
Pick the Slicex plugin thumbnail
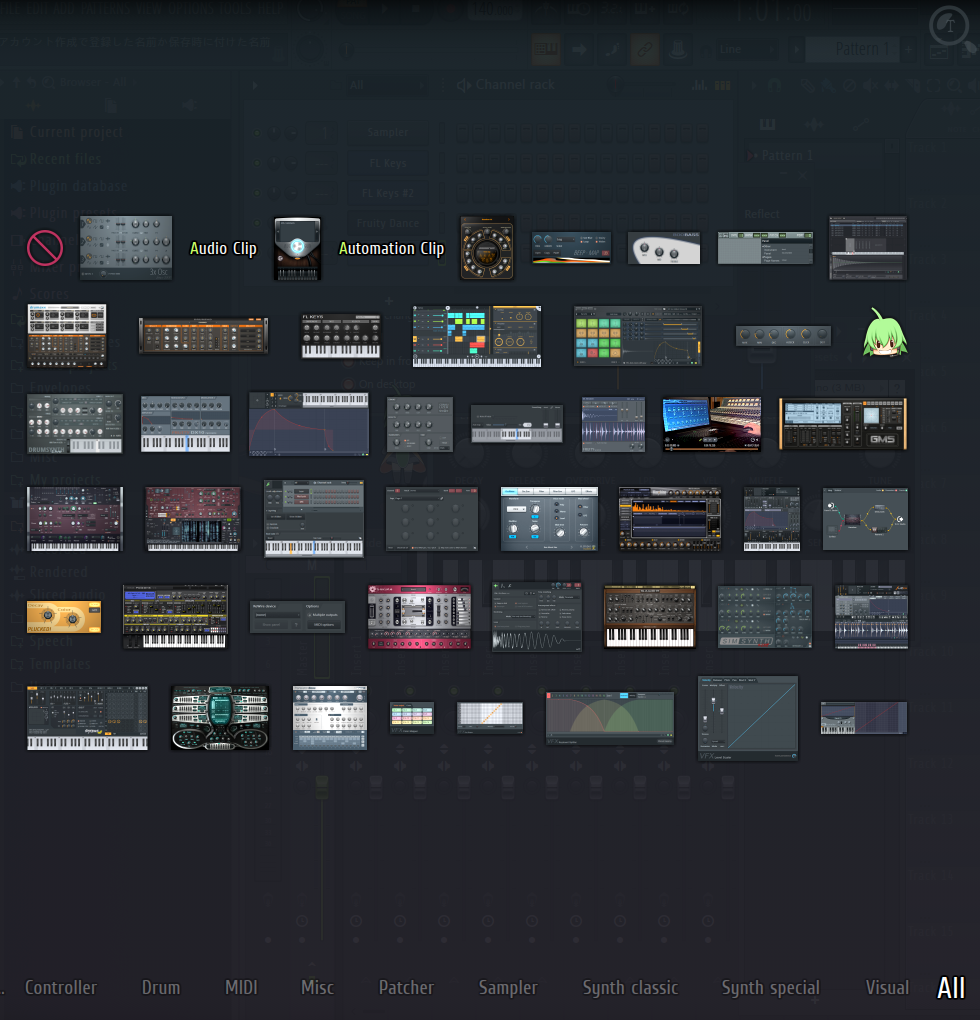[x=871, y=617]
